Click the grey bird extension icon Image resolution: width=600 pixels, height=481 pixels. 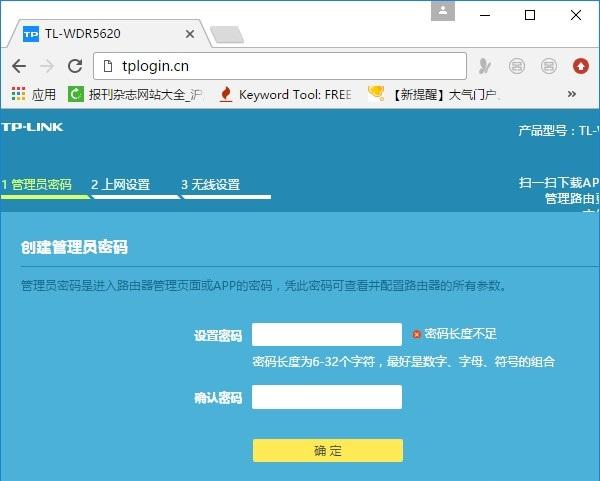pyautogui.click(x=485, y=66)
